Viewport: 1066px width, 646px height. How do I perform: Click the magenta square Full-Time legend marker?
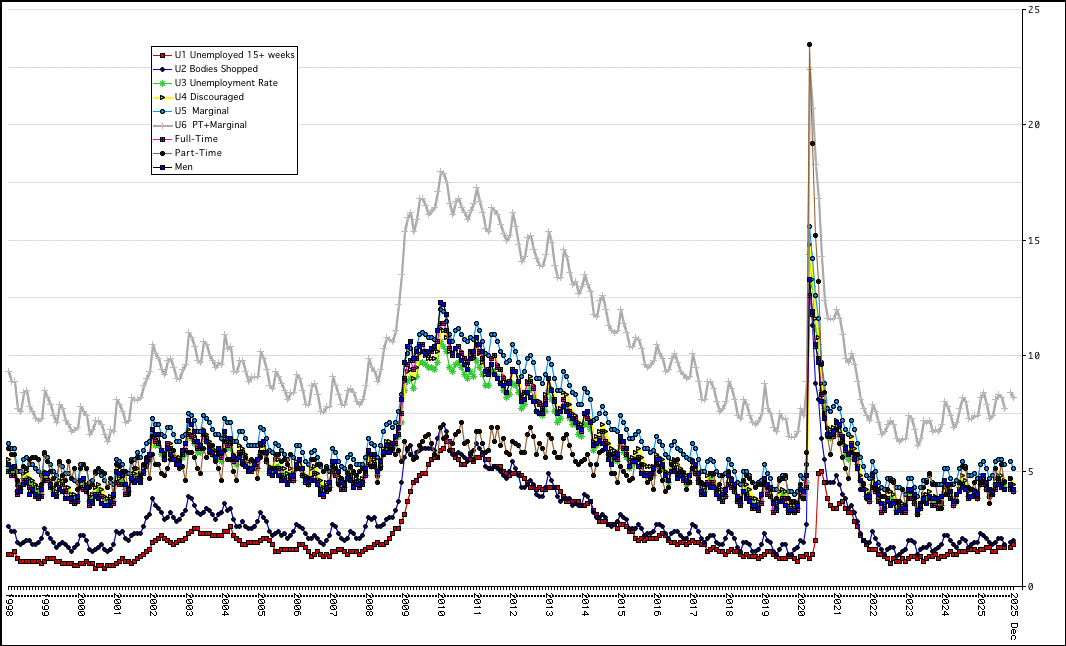point(161,139)
